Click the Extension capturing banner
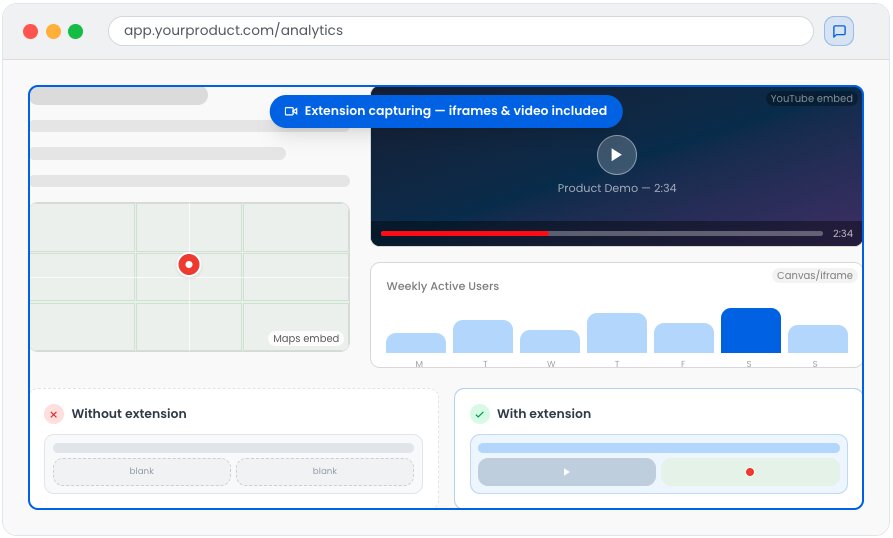 click(x=446, y=111)
